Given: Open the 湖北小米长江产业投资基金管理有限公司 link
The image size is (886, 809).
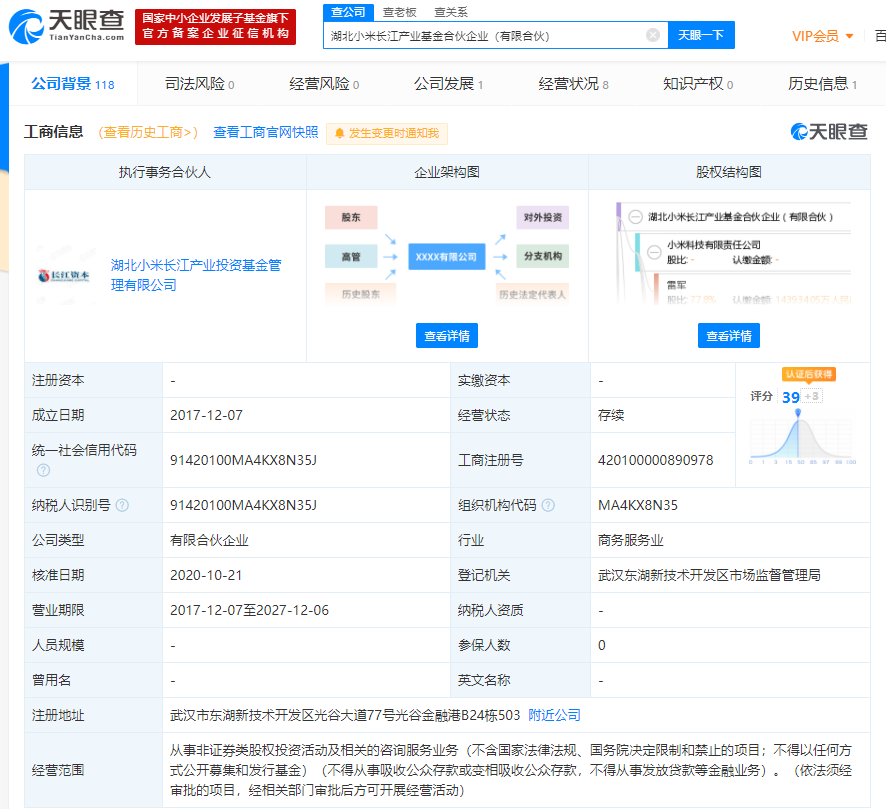Looking at the screenshot, I should coord(196,275).
